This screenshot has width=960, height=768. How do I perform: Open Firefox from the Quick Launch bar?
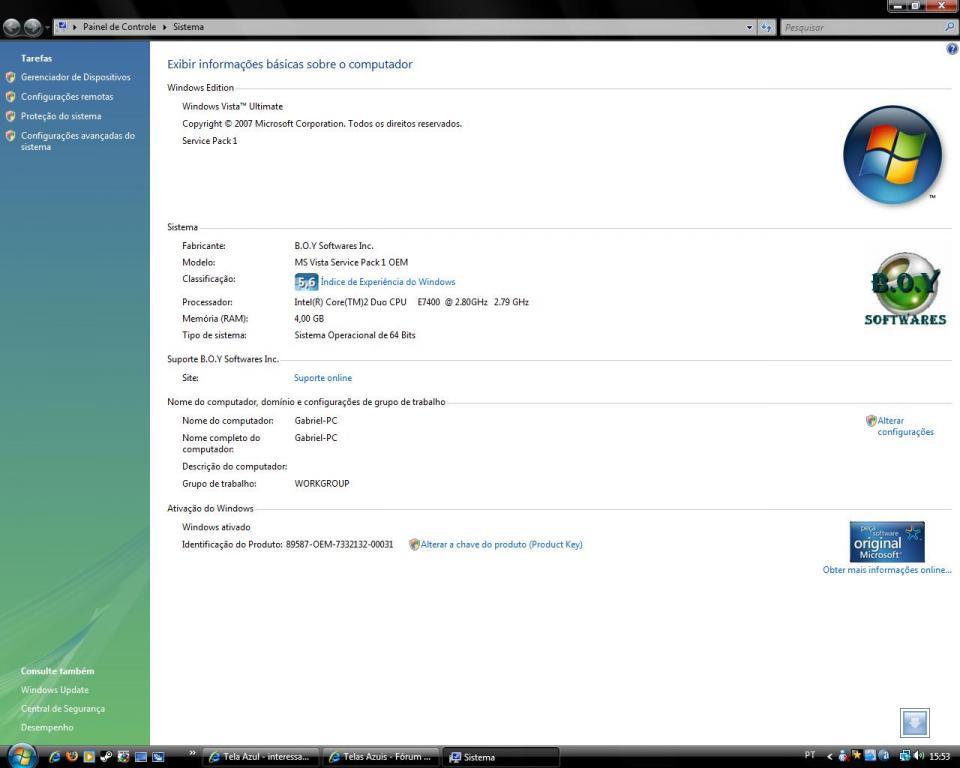(x=72, y=757)
